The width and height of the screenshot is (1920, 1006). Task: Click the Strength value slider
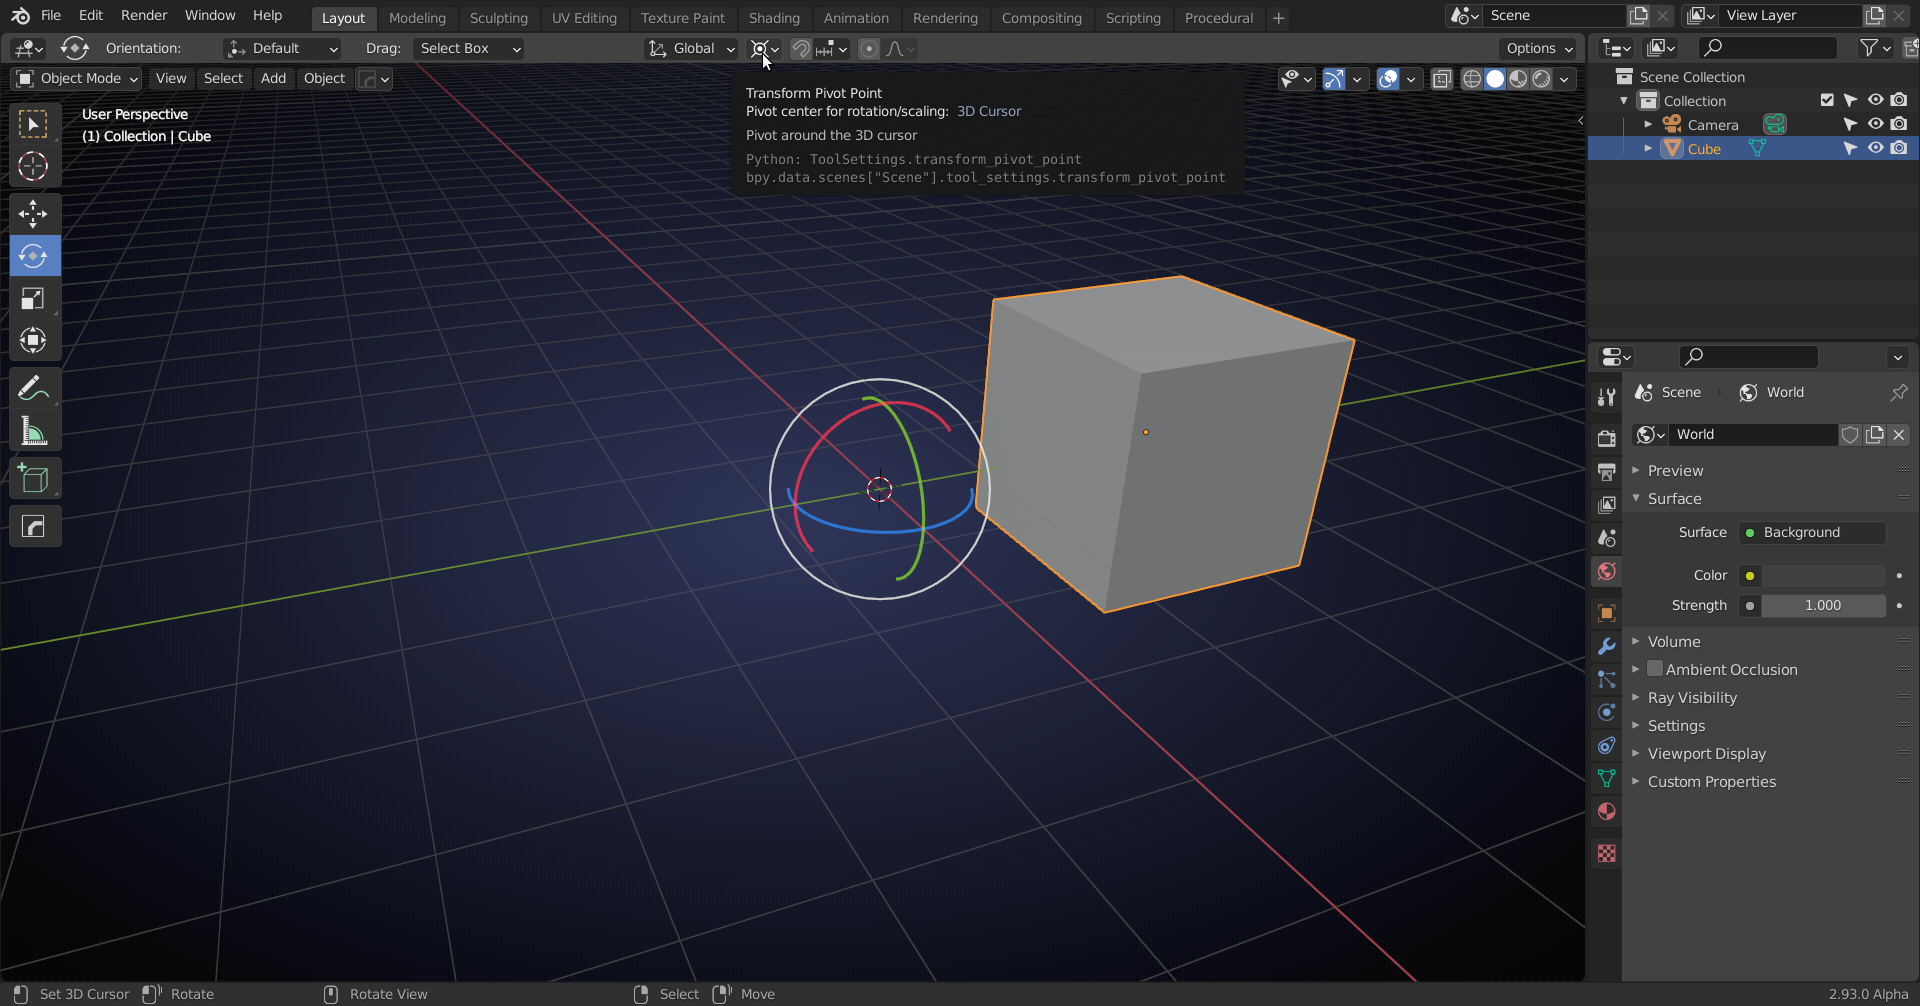pyautogui.click(x=1823, y=605)
